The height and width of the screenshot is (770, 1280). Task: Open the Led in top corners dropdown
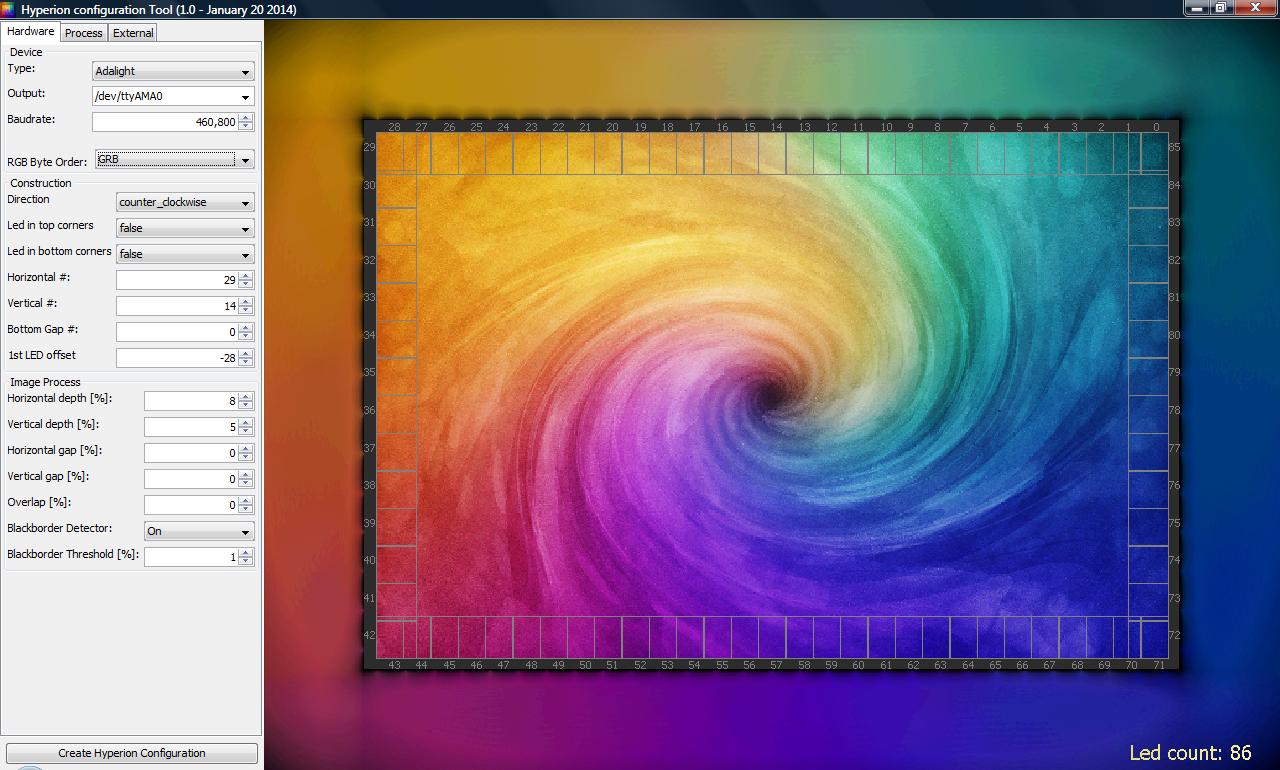pyautogui.click(x=185, y=228)
